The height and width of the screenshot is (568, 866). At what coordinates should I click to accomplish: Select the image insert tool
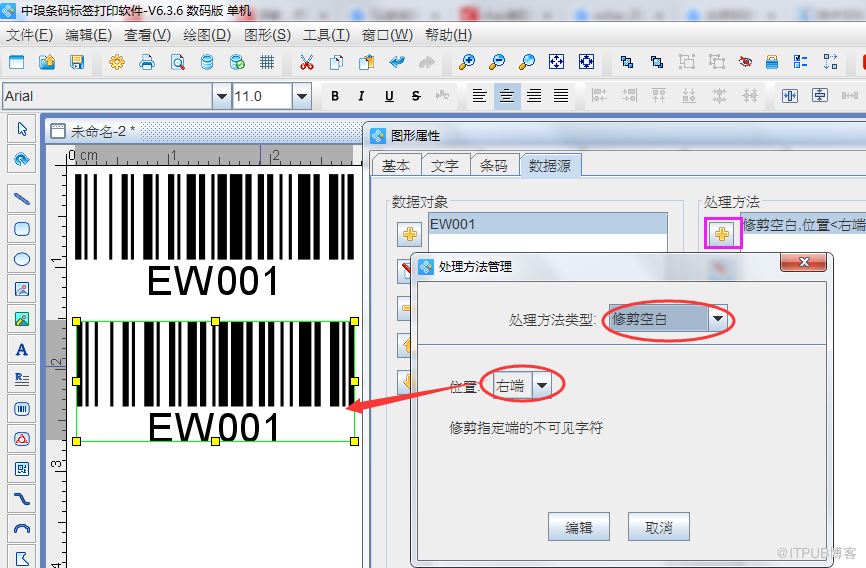(x=22, y=289)
